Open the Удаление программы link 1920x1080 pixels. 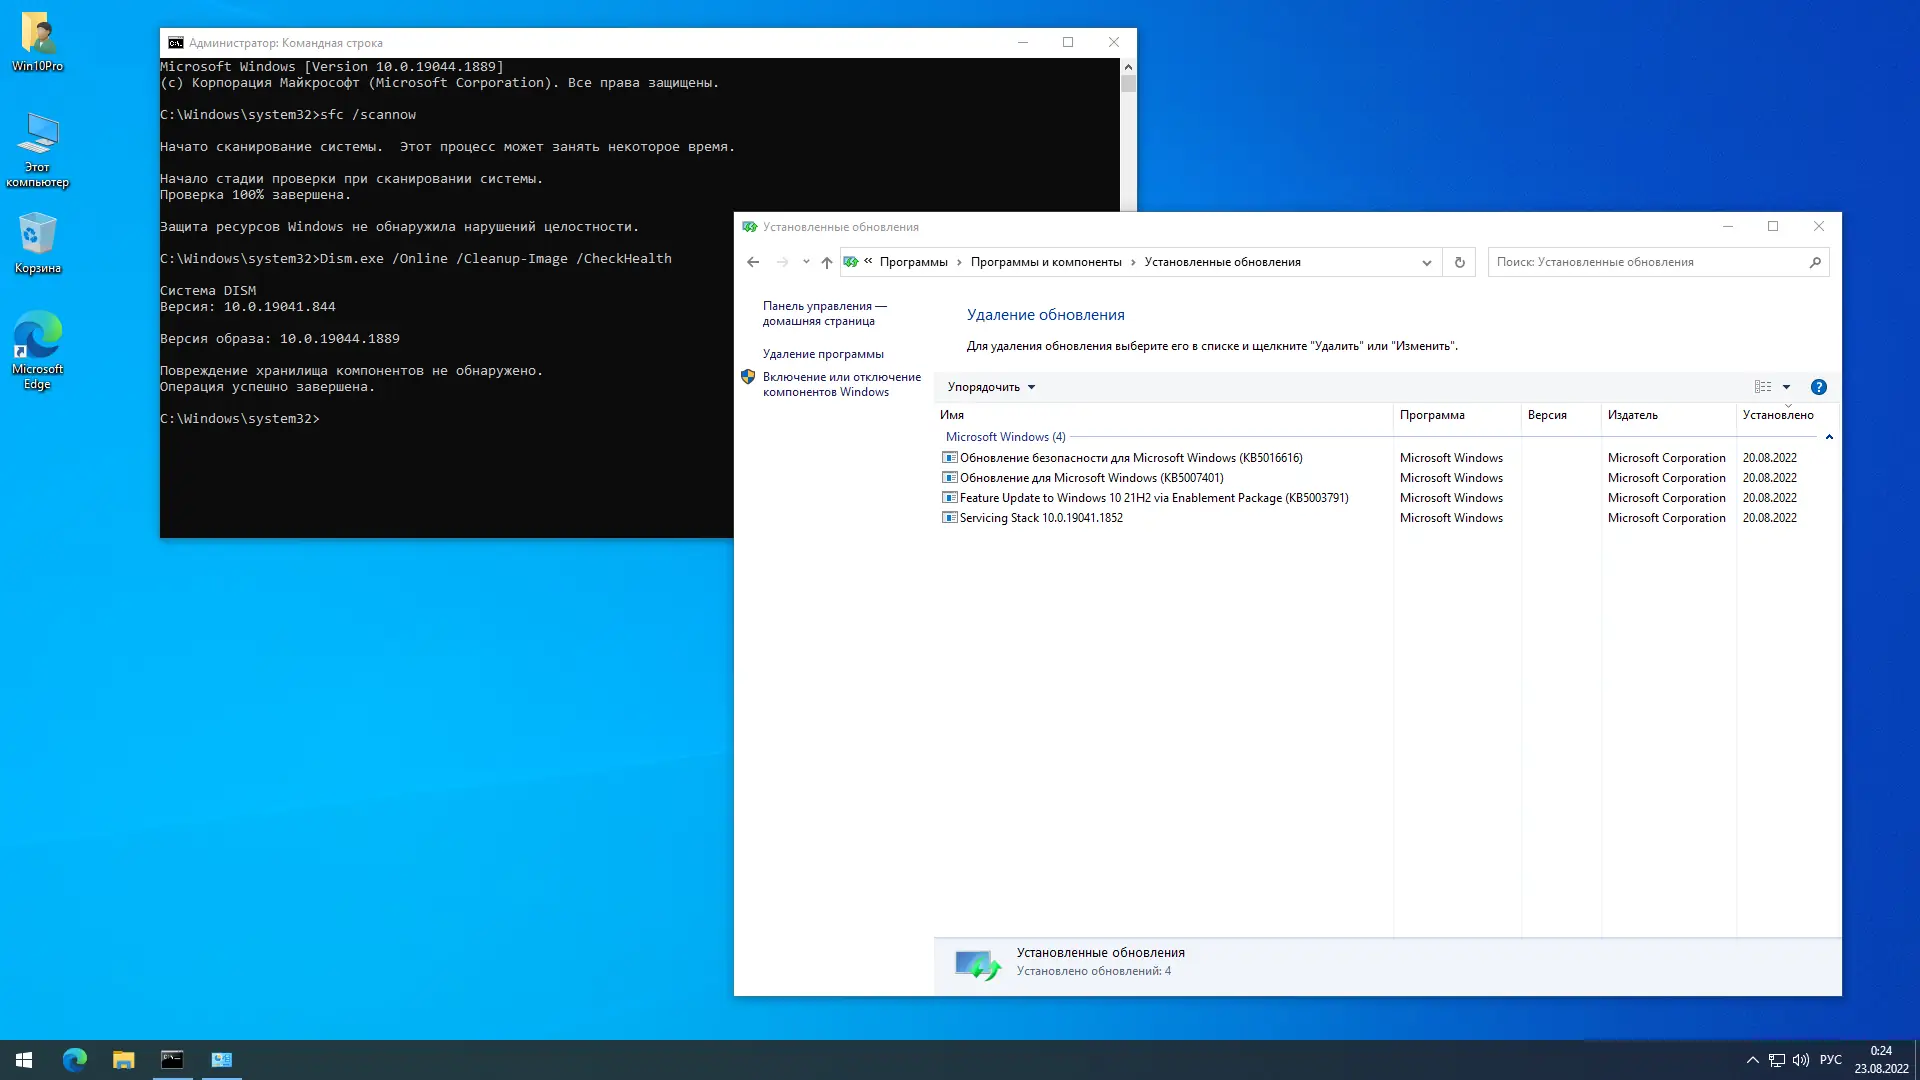823,354
